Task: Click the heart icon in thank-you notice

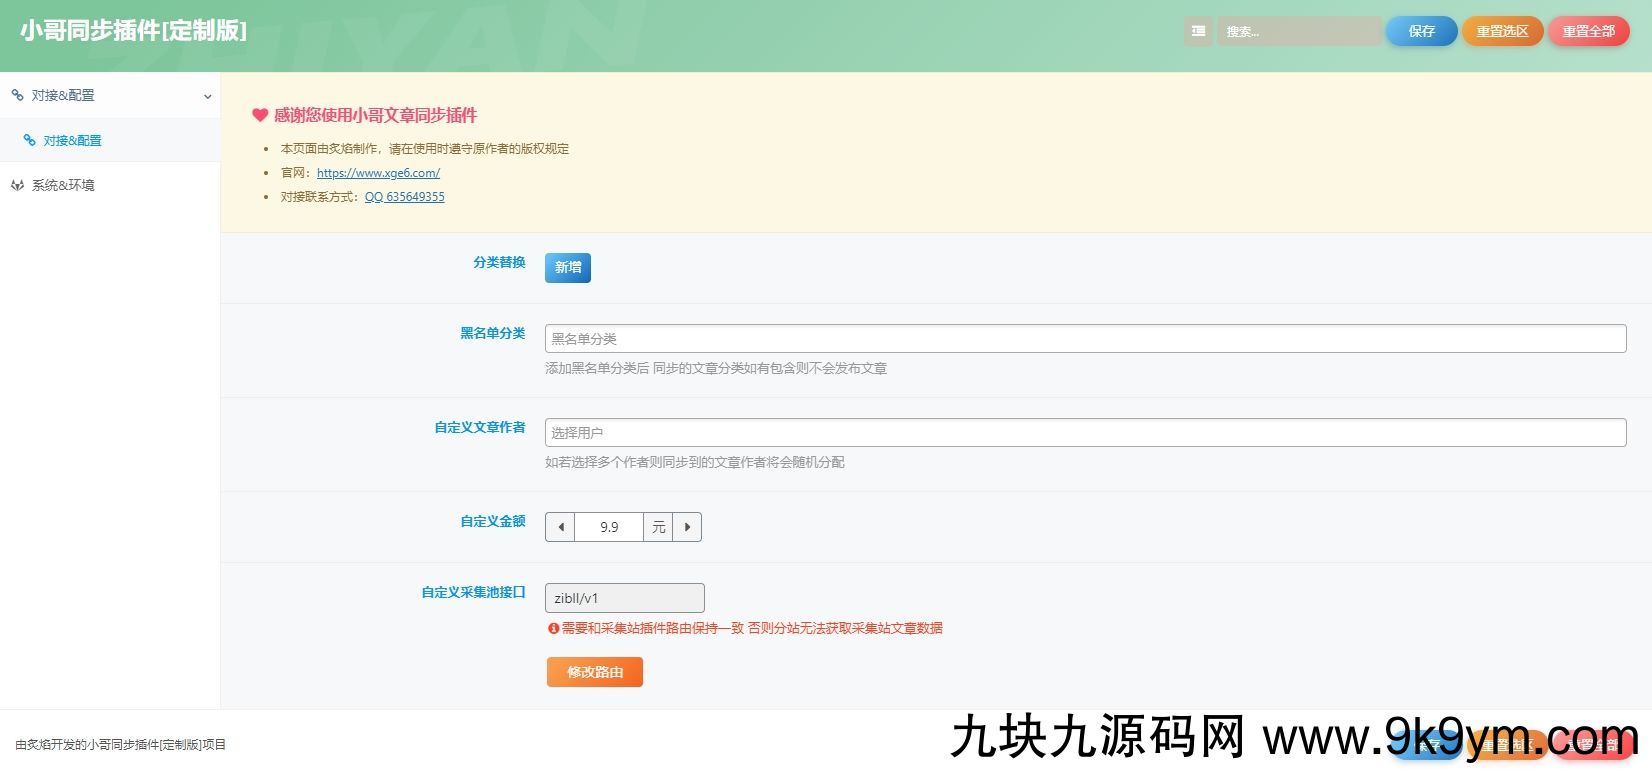Action: [x=260, y=115]
